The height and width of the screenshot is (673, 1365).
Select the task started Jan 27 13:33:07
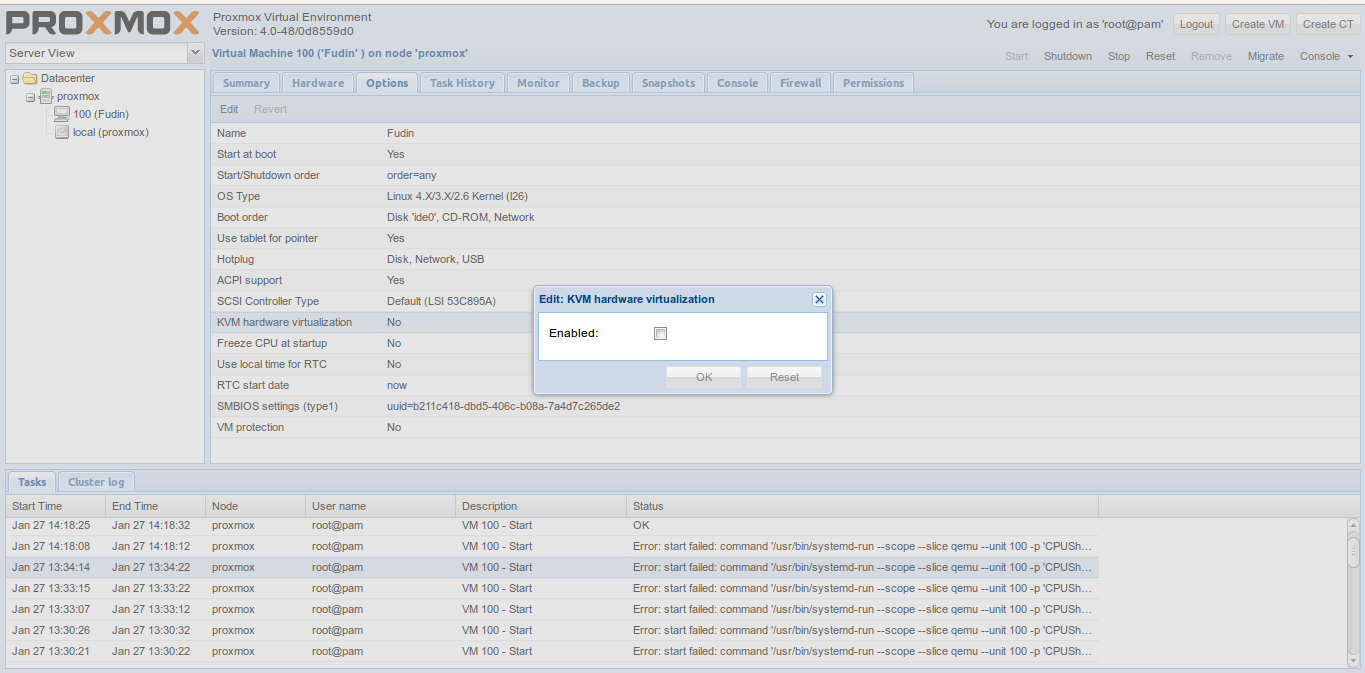(552, 609)
